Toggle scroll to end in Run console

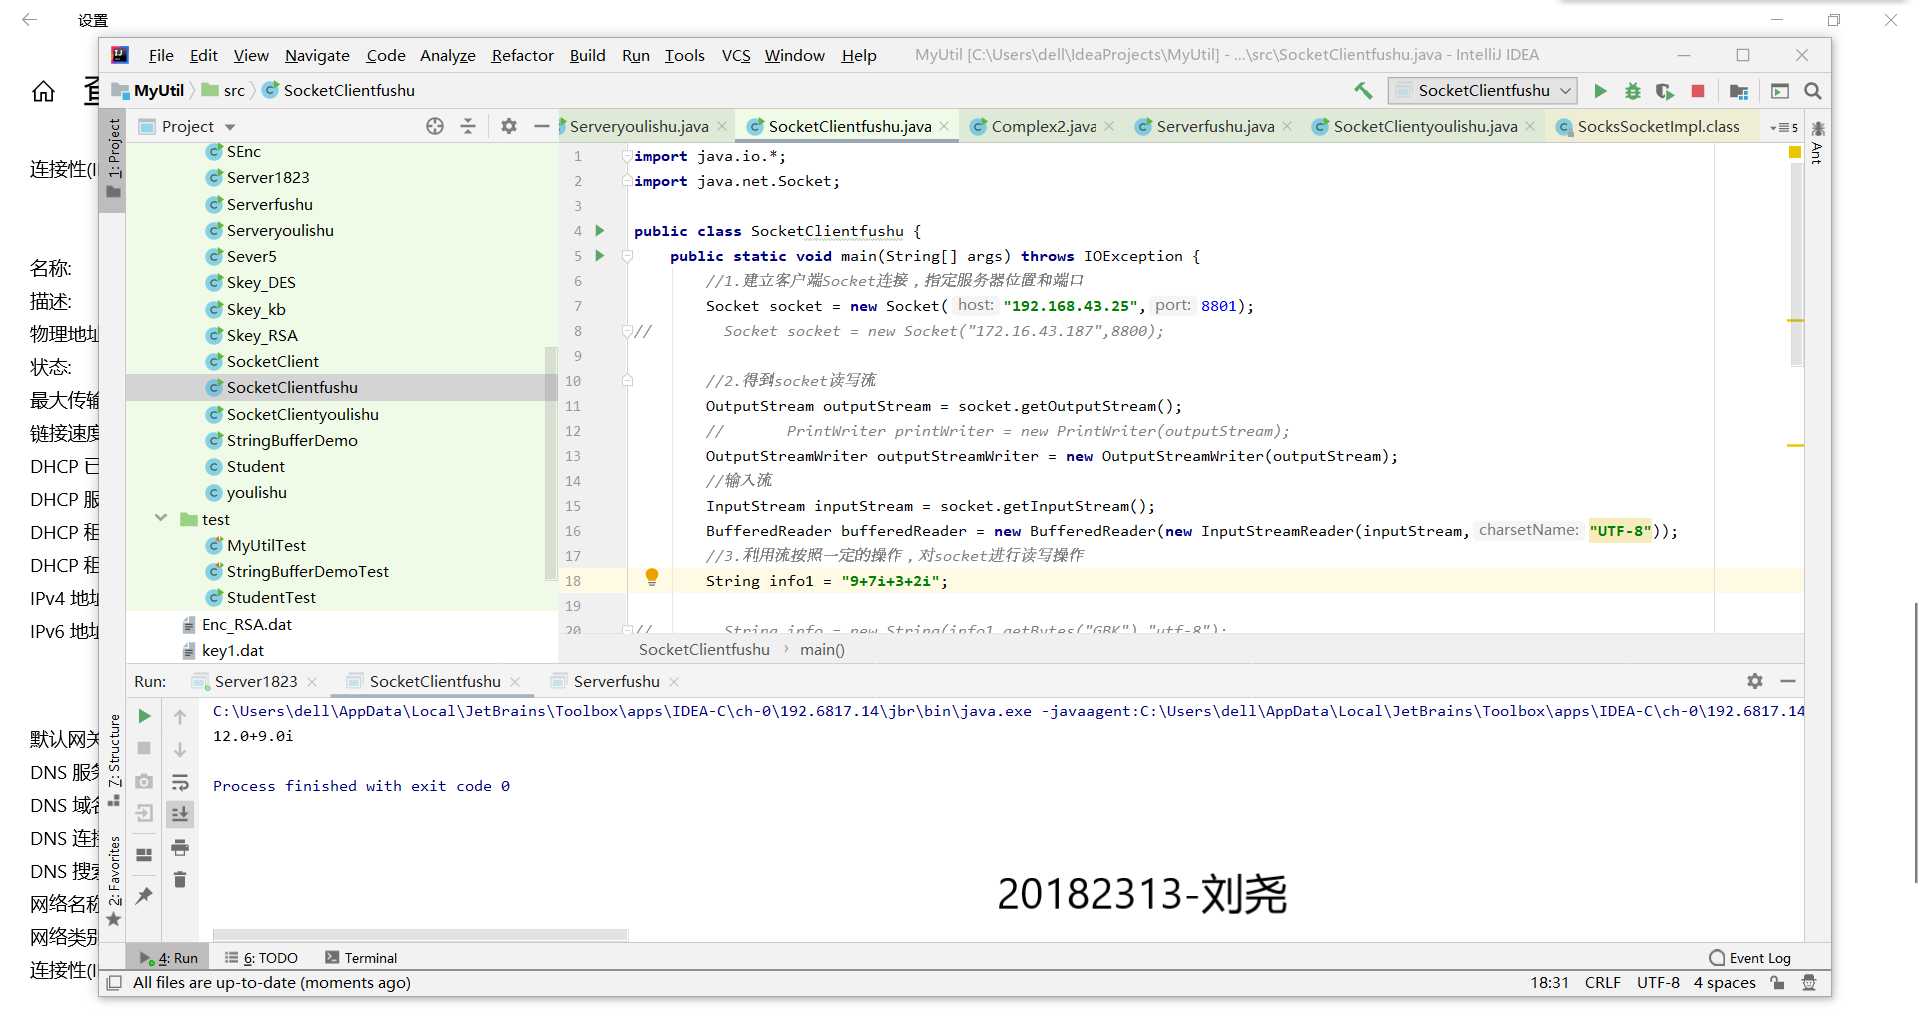click(x=180, y=814)
